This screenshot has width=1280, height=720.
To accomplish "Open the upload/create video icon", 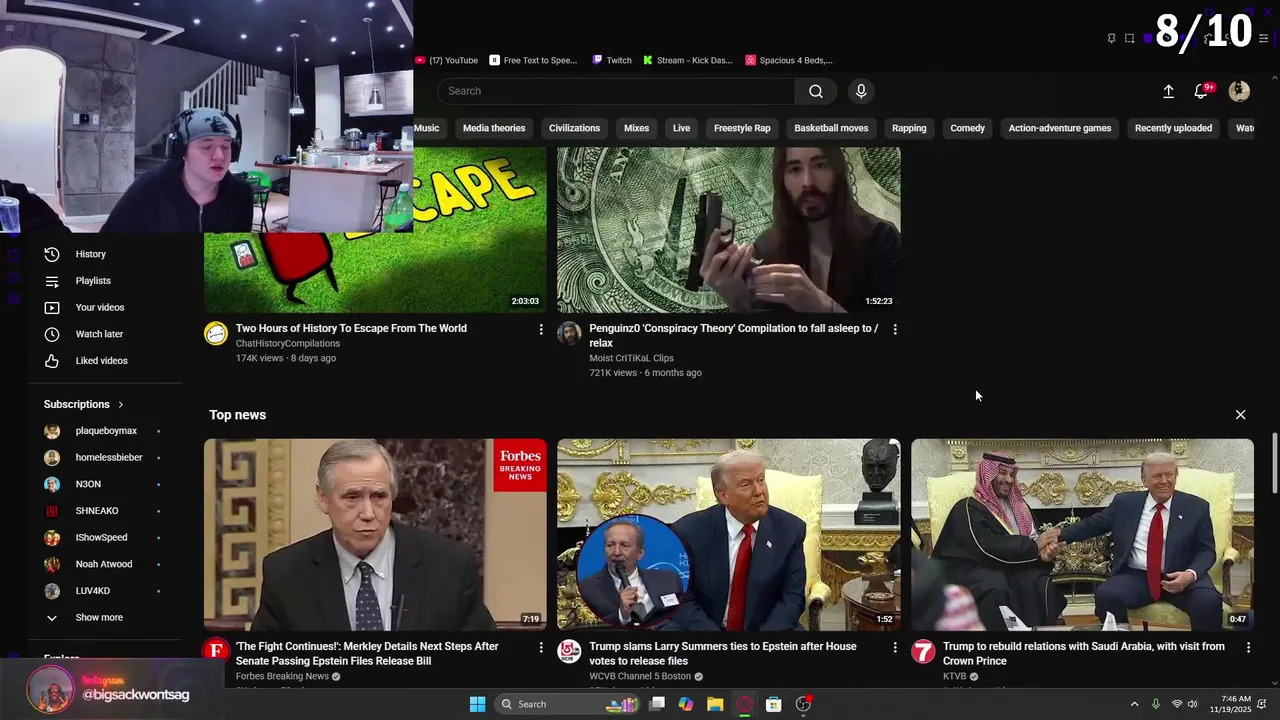I will click(x=1168, y=91).
